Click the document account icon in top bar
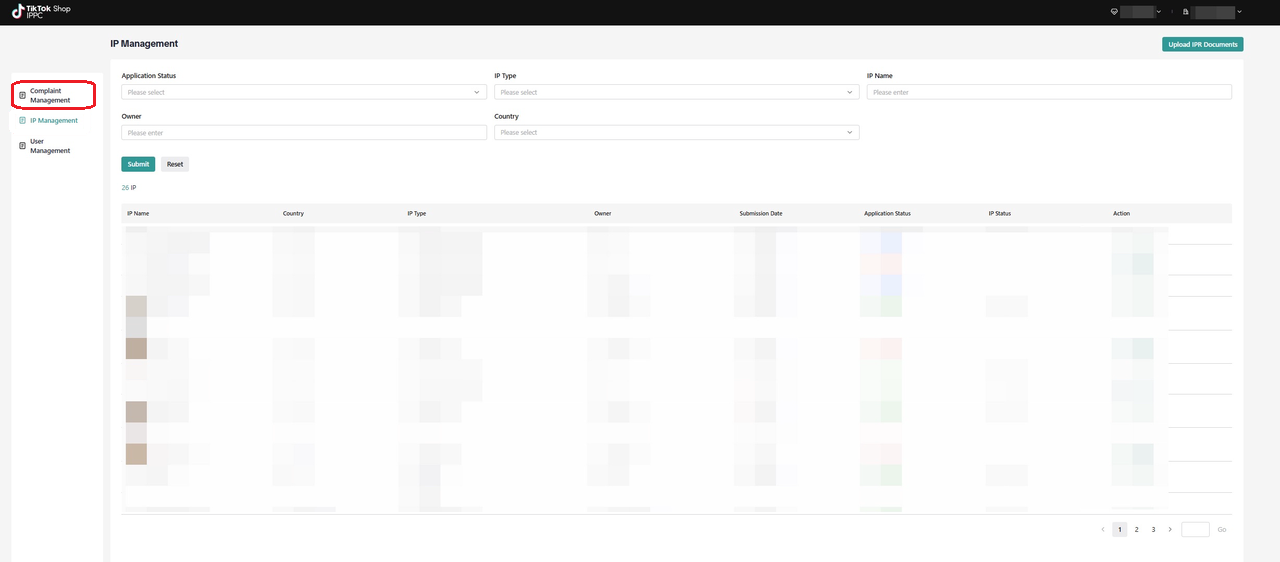 (x=1185, y=12)
